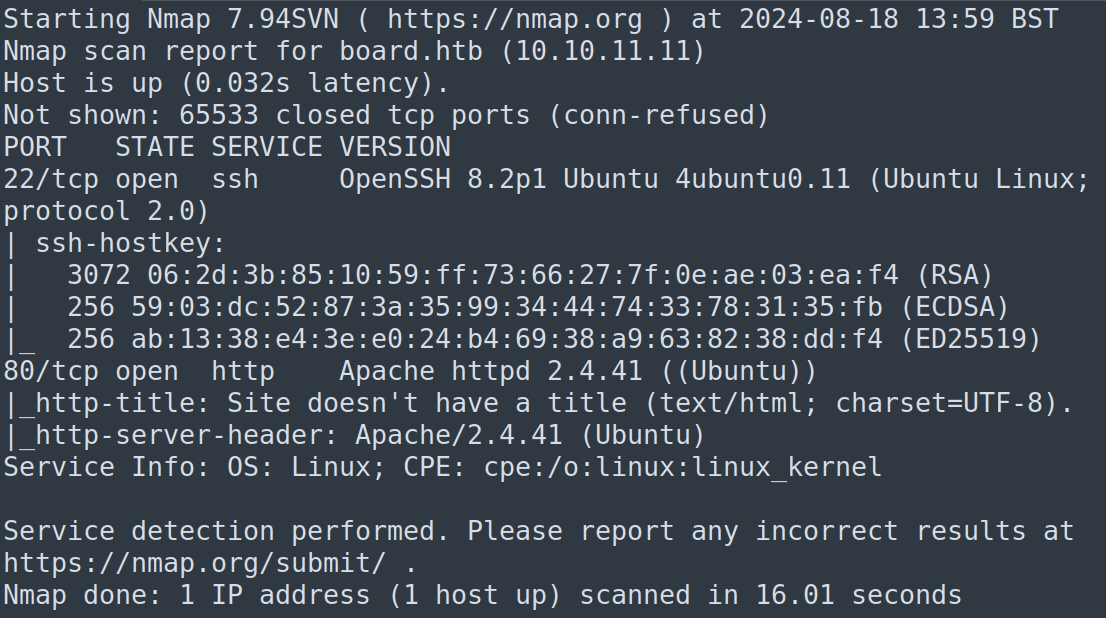The image size is (1106, 618).
Task: Click the SERVICE column header
Action: click(266, 147)
